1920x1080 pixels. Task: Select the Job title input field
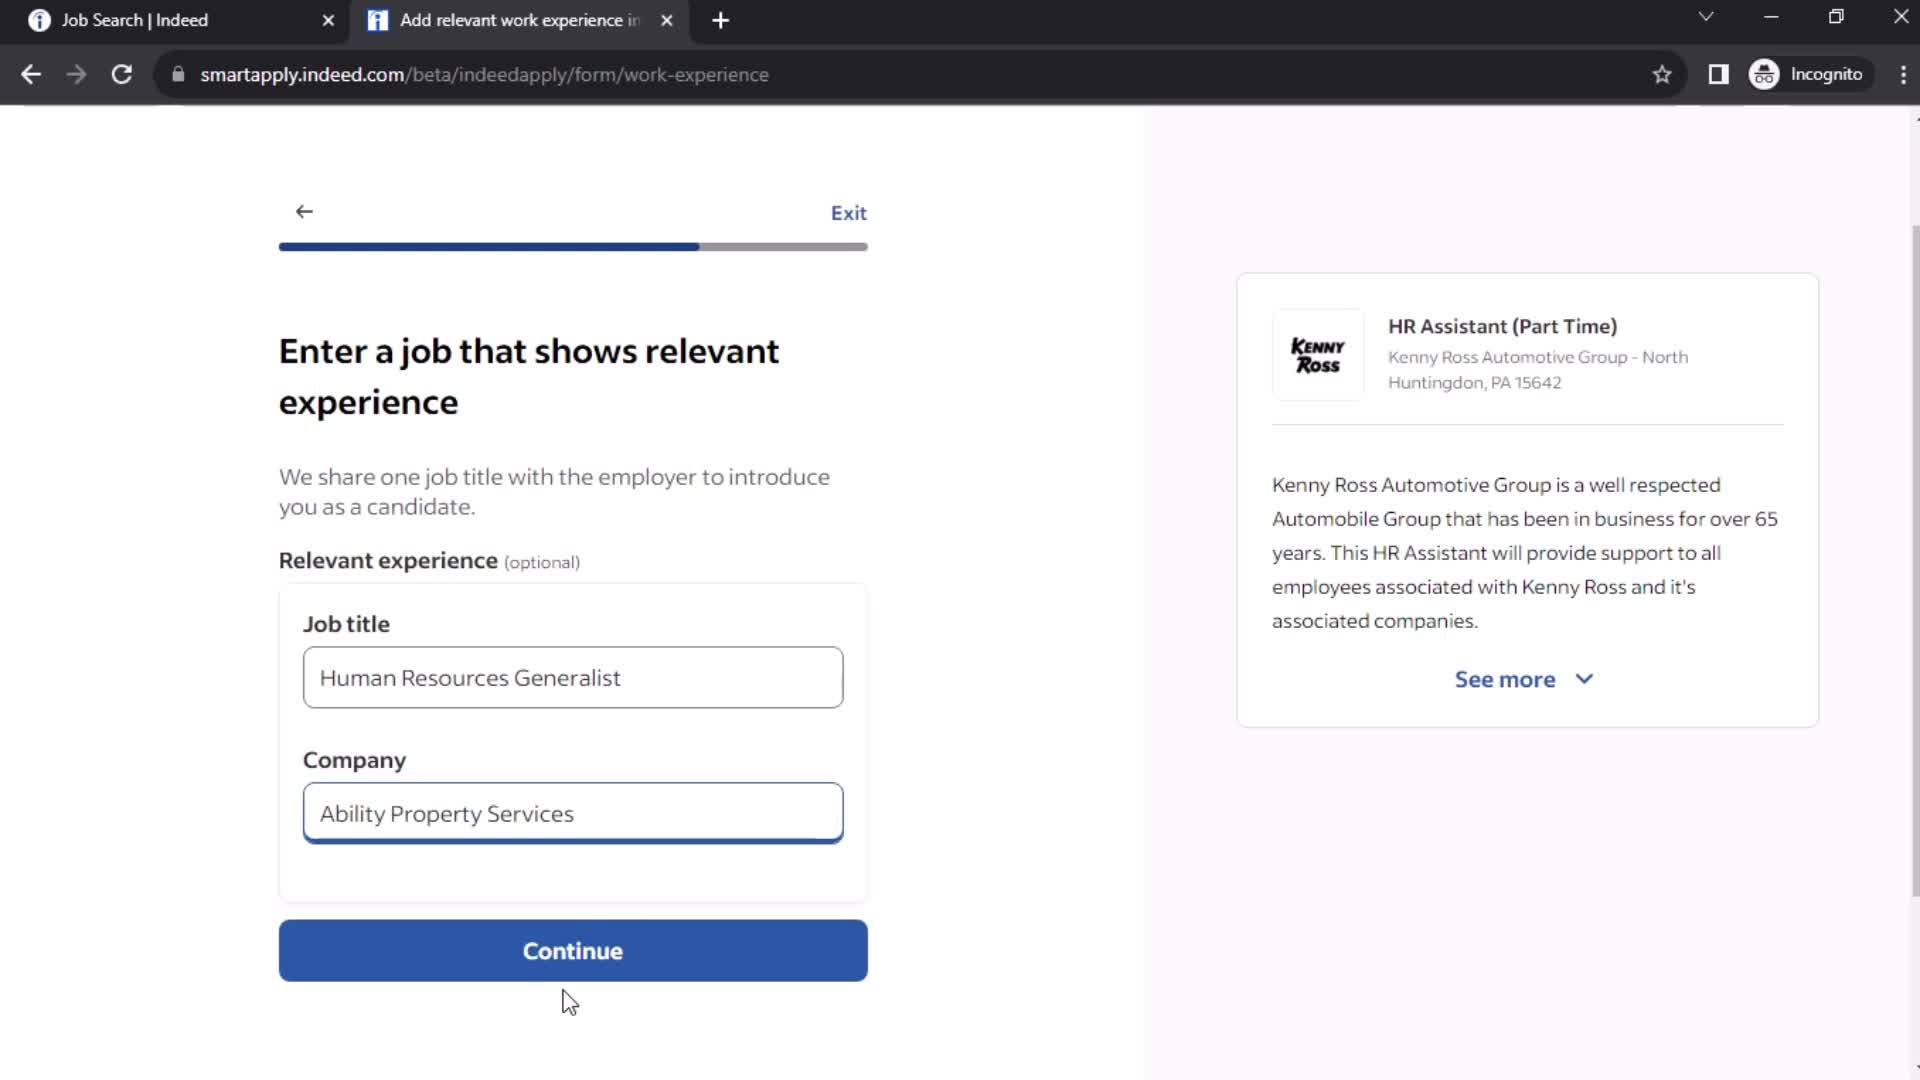click(x=572, y=676)
